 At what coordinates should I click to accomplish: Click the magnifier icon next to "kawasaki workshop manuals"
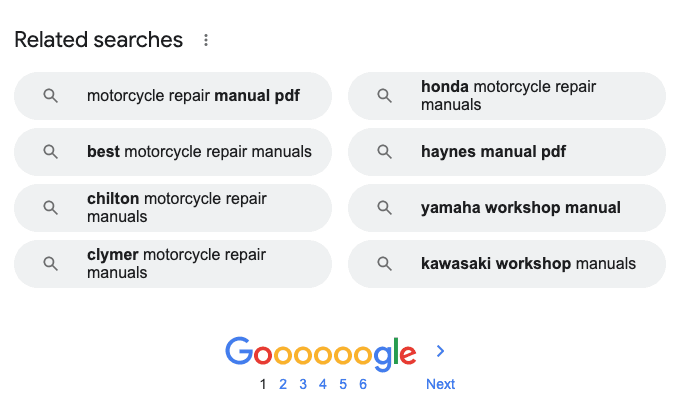click(385, 264)
